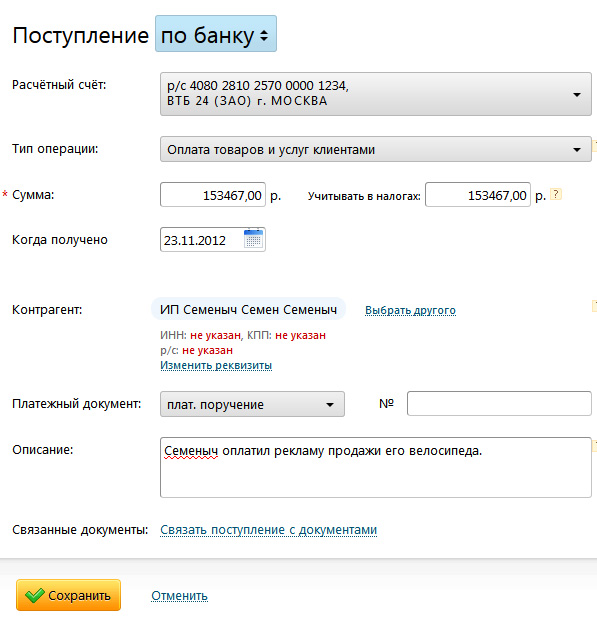This screenshot has width=597, height=621.
Task: Click the Сумма amount input field
Action: (x=213, y=194)
